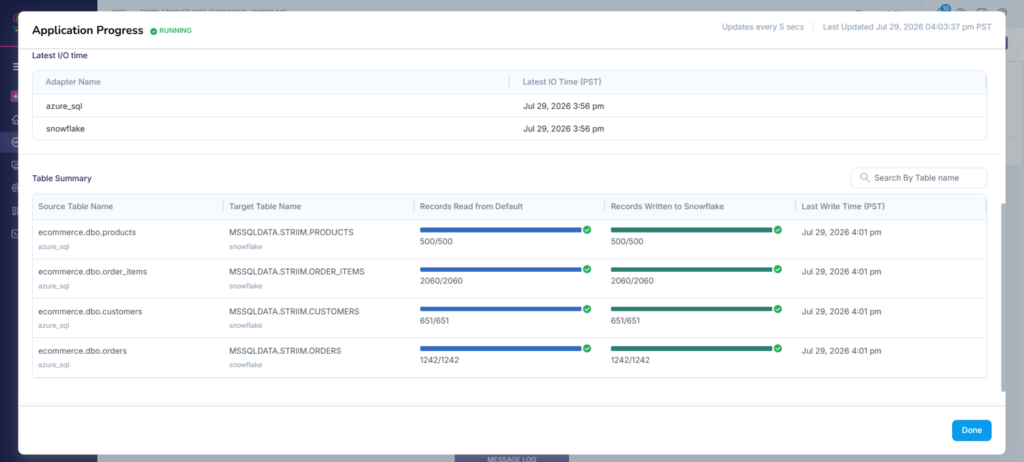
Task: Click the blue read progress bar for products
Action: click(x=500, y=230)
